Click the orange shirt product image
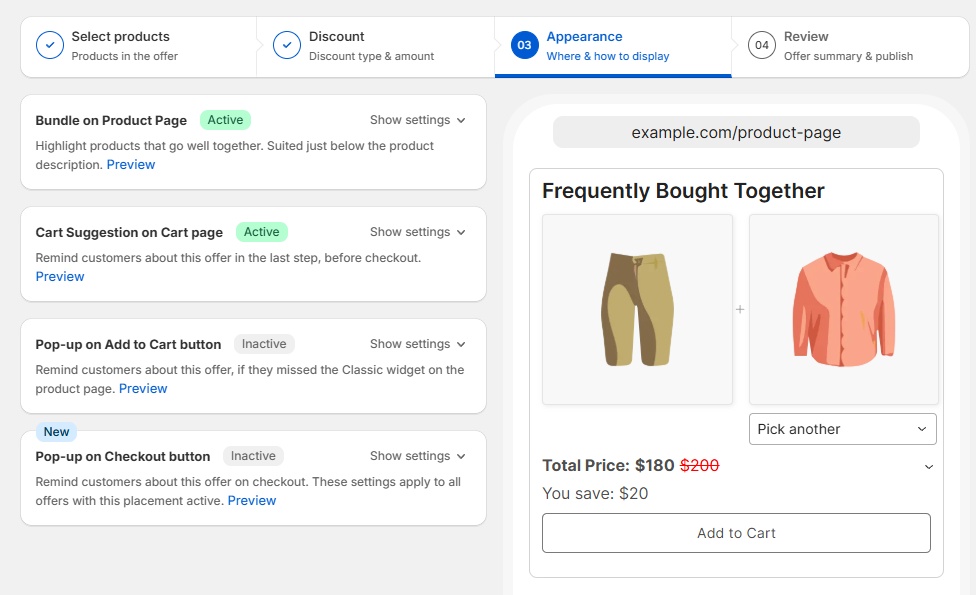The width and height of the screenshot is (976, 595). [x=843, y=309]
